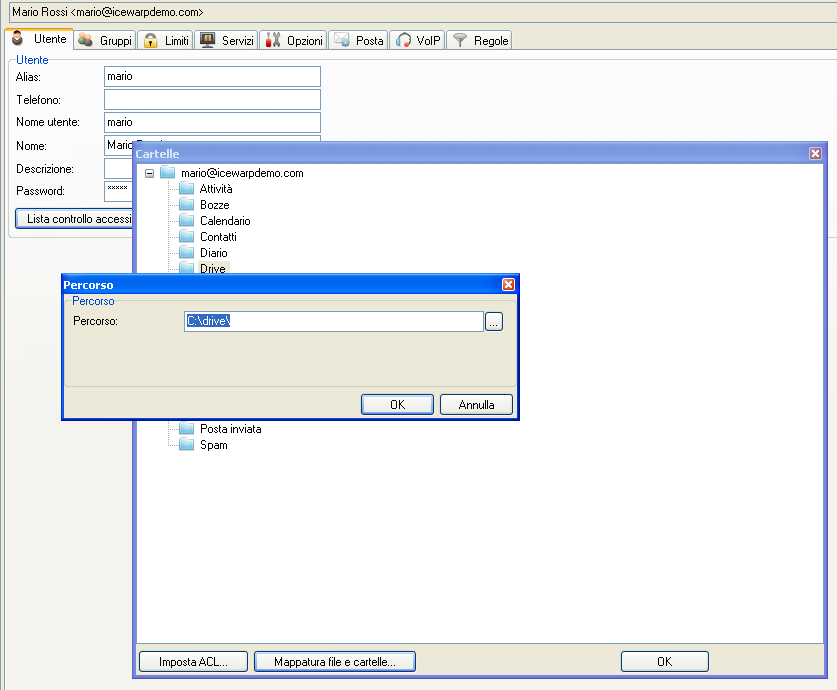
Task: Select the Calendario folder
Action: [225, 221]
